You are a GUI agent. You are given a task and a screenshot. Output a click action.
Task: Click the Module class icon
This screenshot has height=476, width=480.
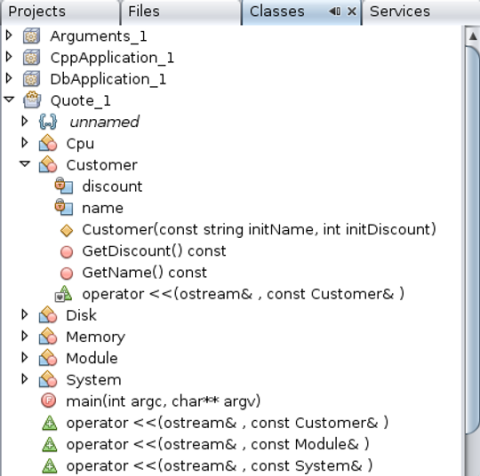click(x=48, y=358)
